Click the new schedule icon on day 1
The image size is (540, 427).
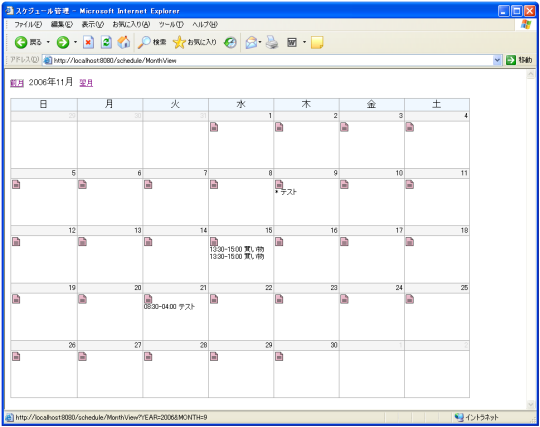click(214, 127)
